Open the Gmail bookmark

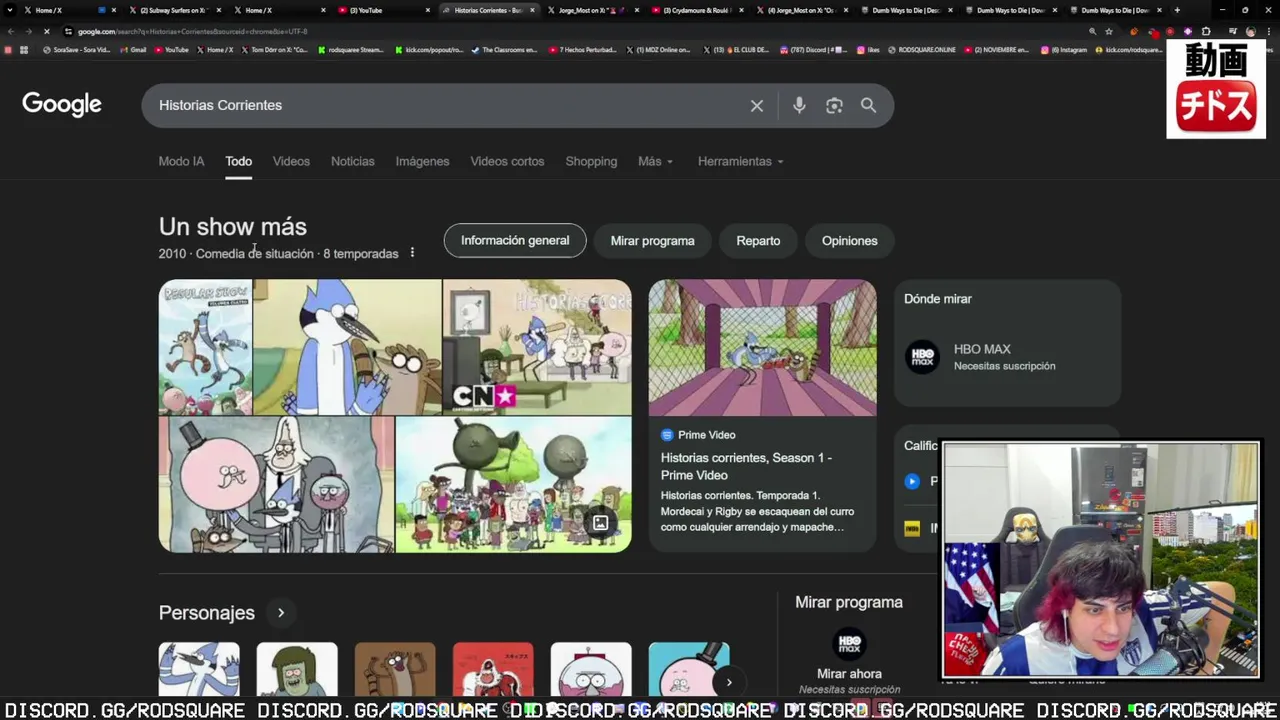click(132, 50)
